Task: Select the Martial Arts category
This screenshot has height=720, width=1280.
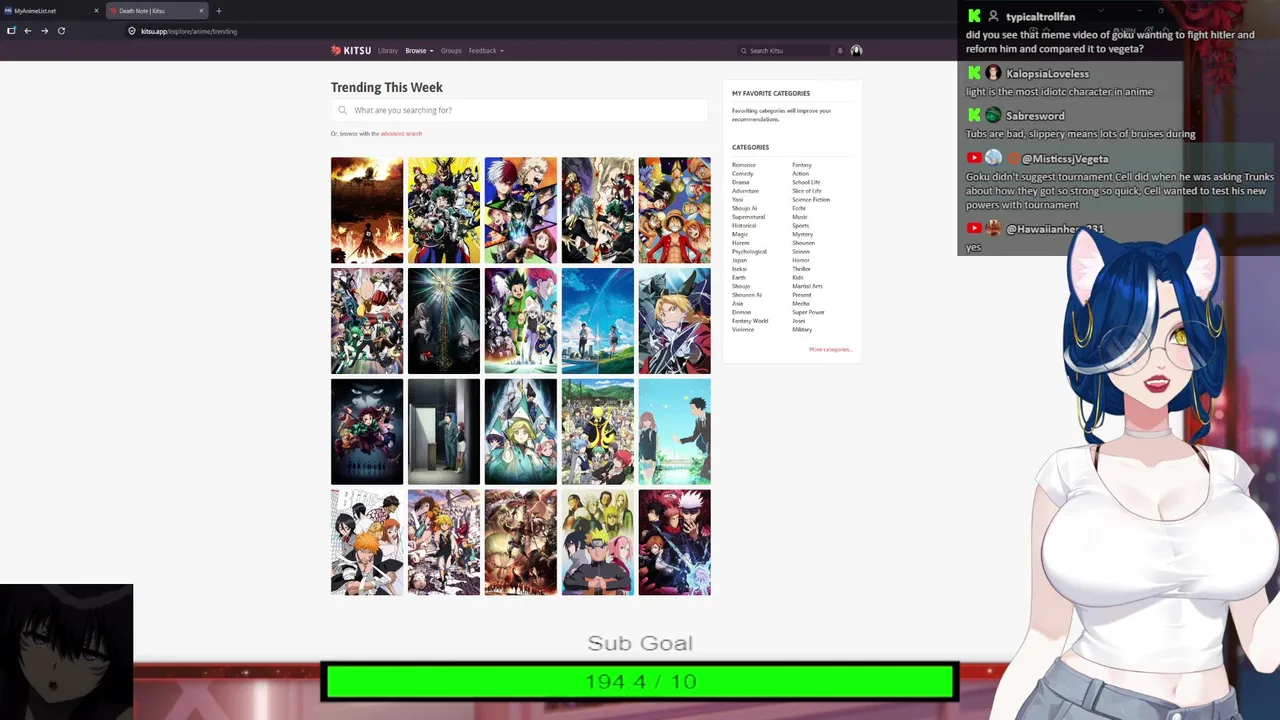Action: [807, 286]
